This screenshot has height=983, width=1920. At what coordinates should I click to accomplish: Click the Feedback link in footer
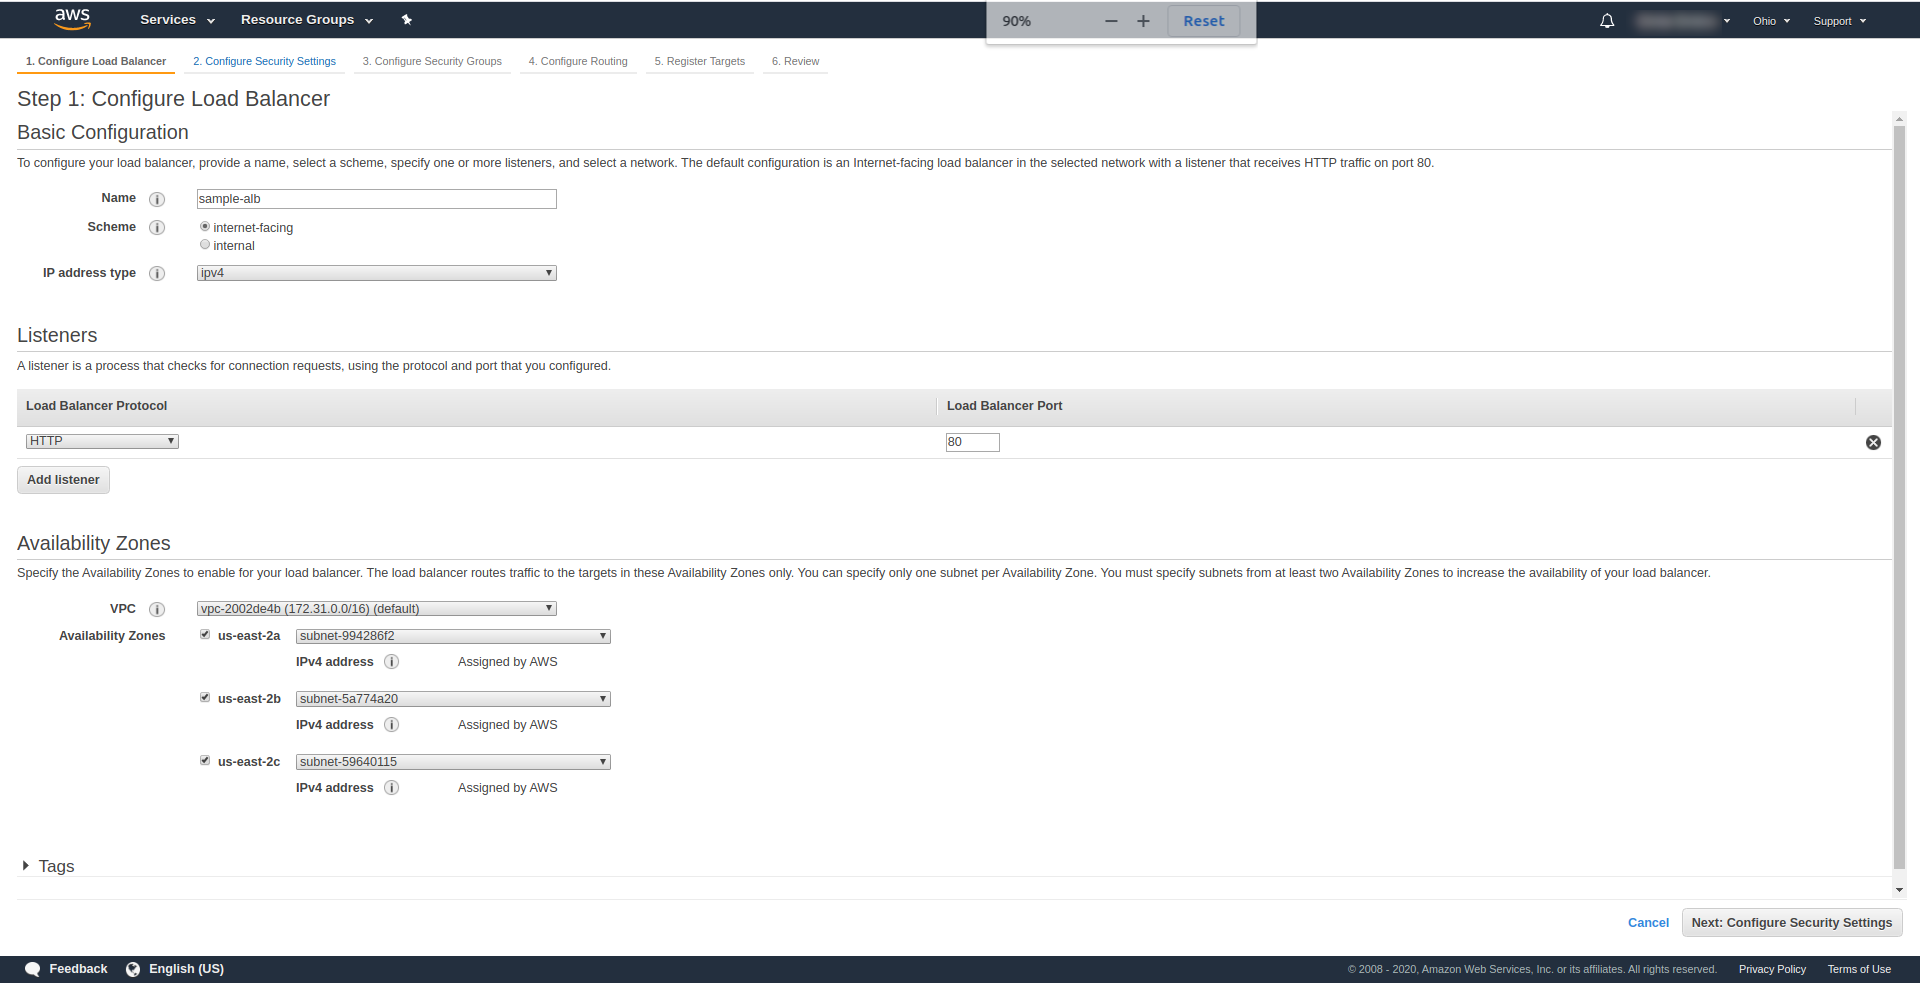(x=78, y=969)
